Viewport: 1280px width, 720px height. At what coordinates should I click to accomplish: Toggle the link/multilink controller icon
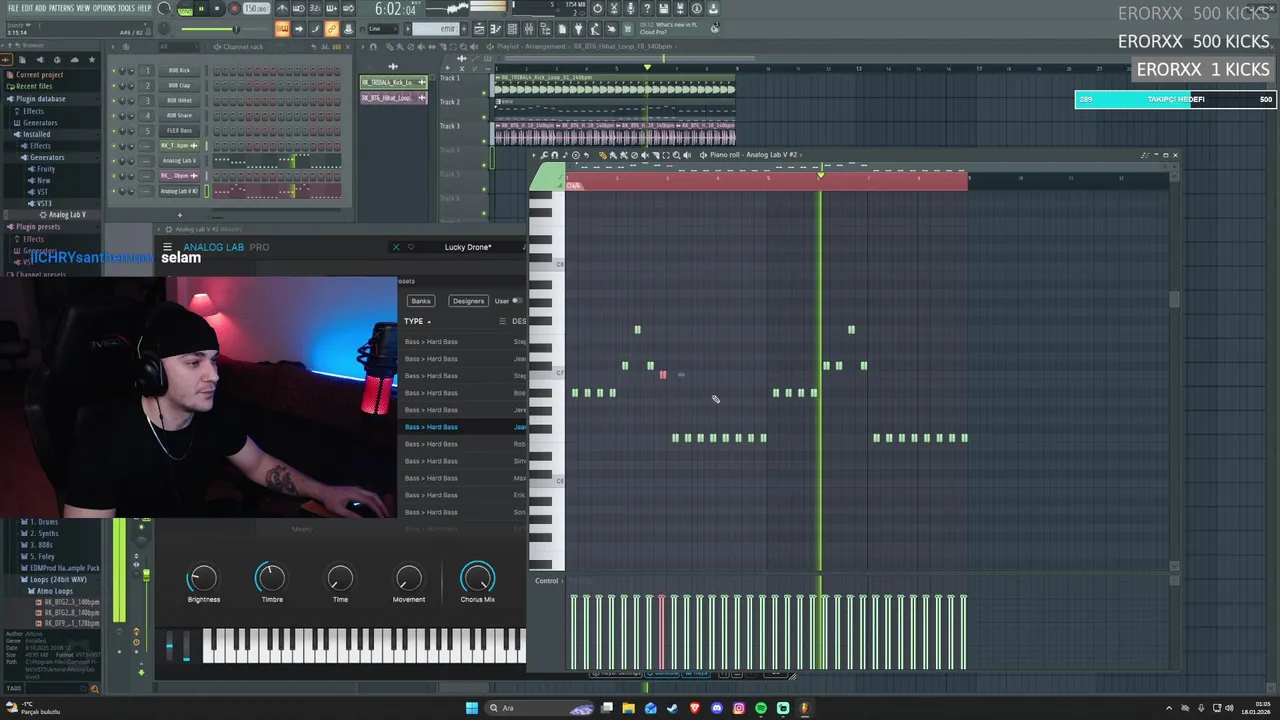[x=331, y=29]
